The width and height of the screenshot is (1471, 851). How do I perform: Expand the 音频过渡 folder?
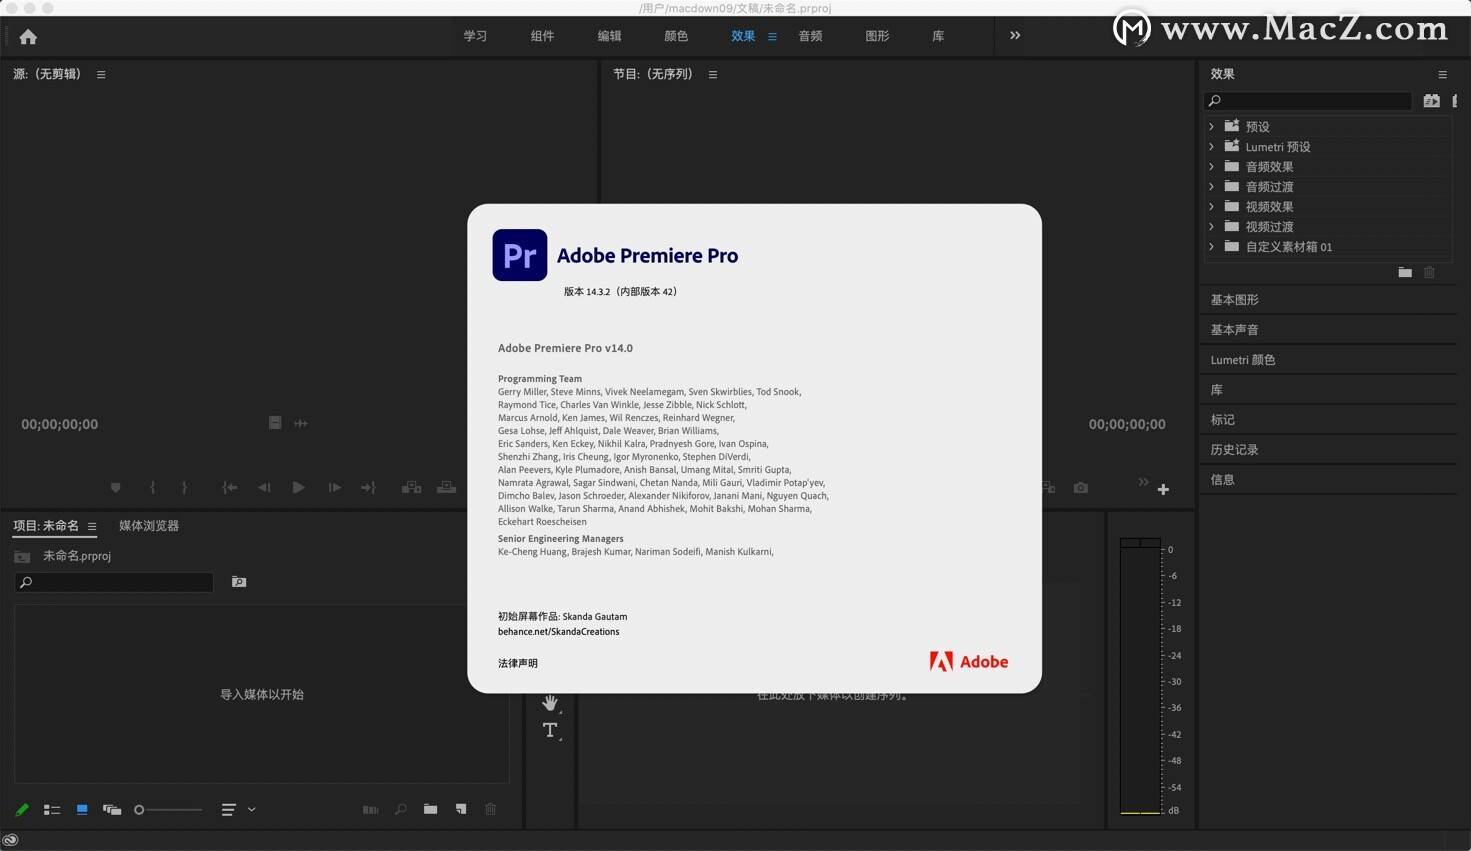[x=1212, y=187]
